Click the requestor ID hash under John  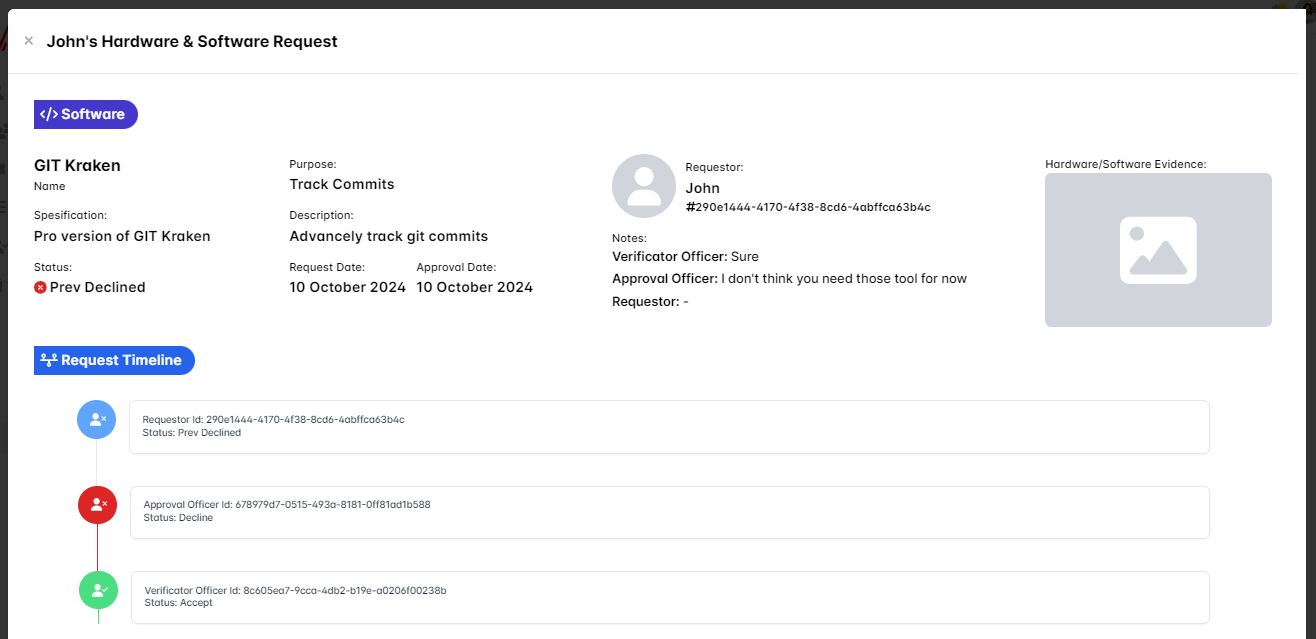808,207
